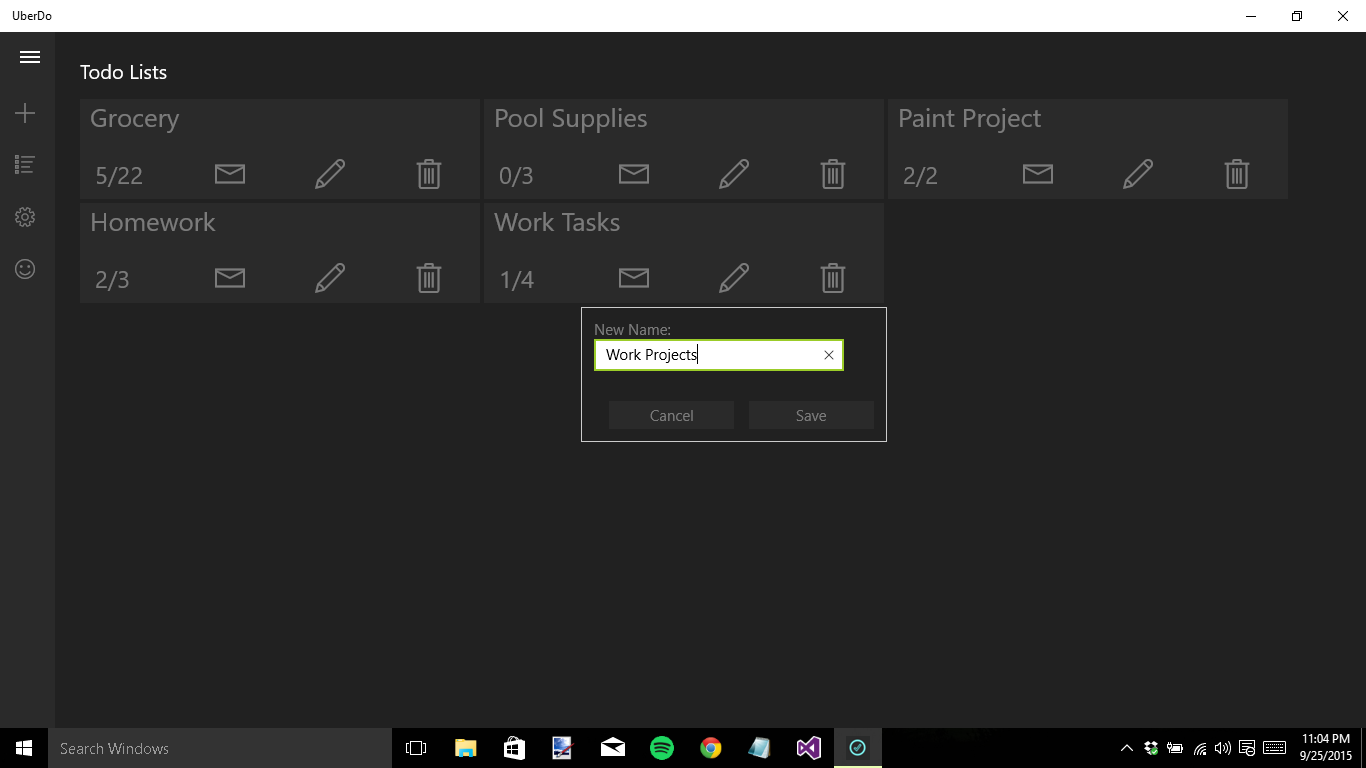
Task: Rename the Grocery list with pencil
Action: pyautogui.click(x=330, y=174)
